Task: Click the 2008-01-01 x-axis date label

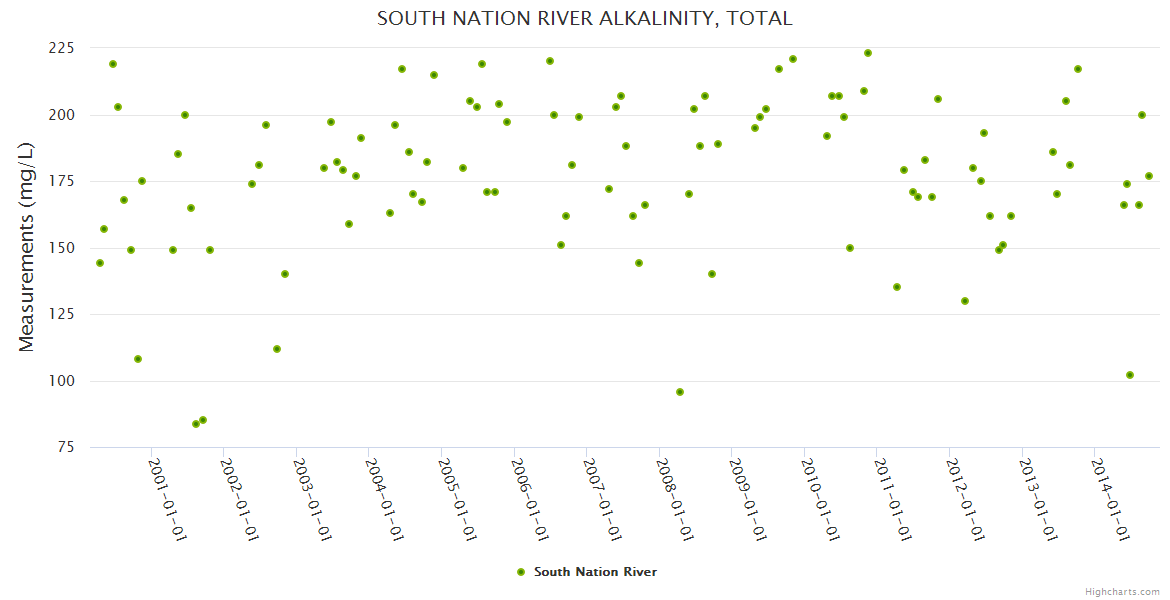Action: pos(676,499)
